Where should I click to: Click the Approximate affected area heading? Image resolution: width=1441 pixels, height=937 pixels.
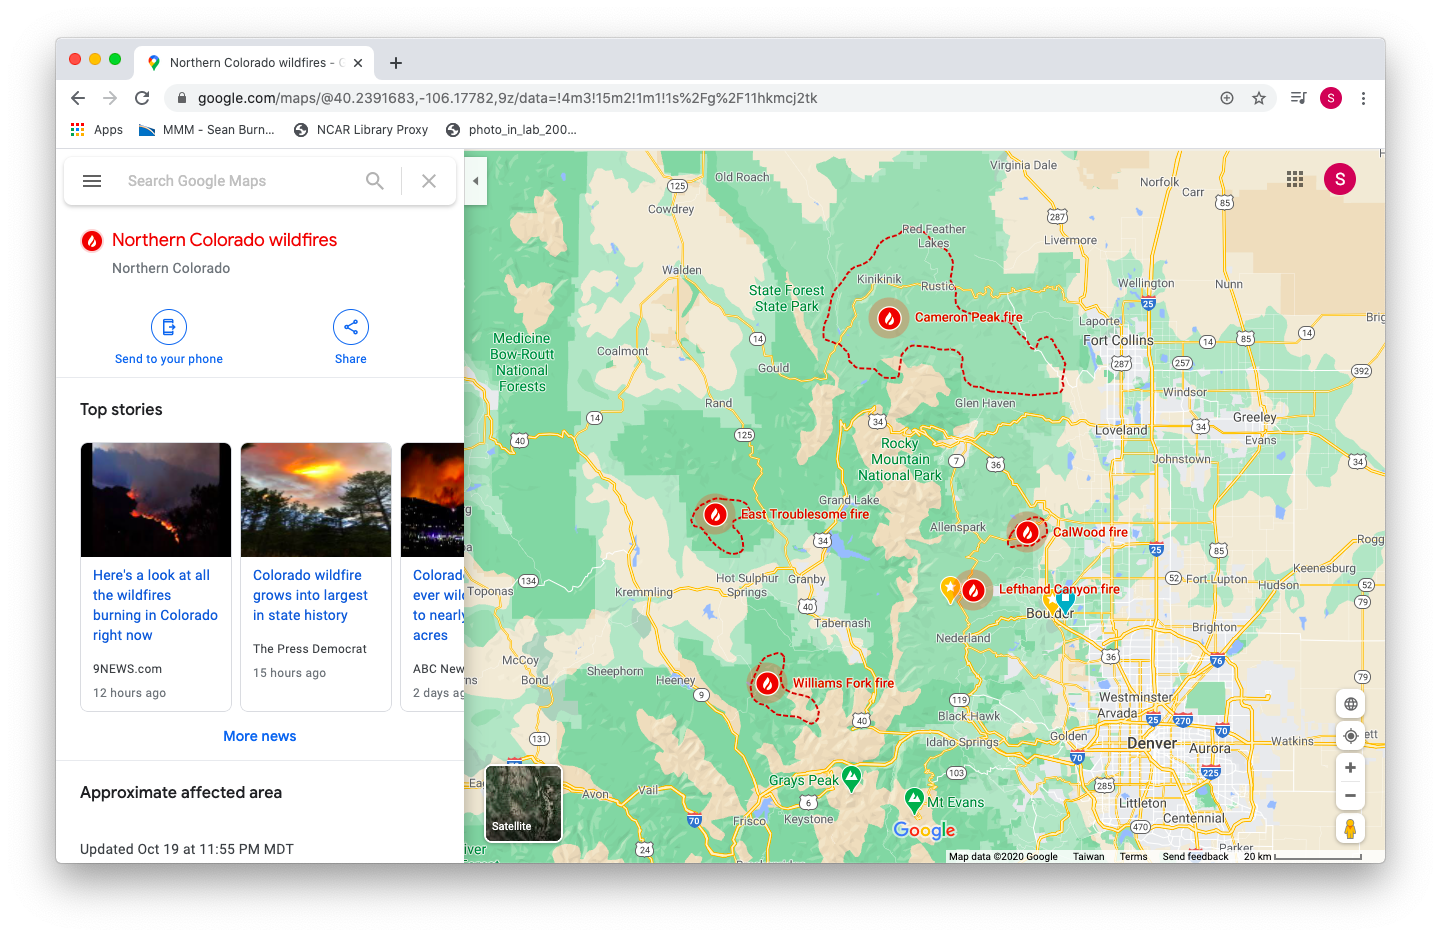coord(181,792)
